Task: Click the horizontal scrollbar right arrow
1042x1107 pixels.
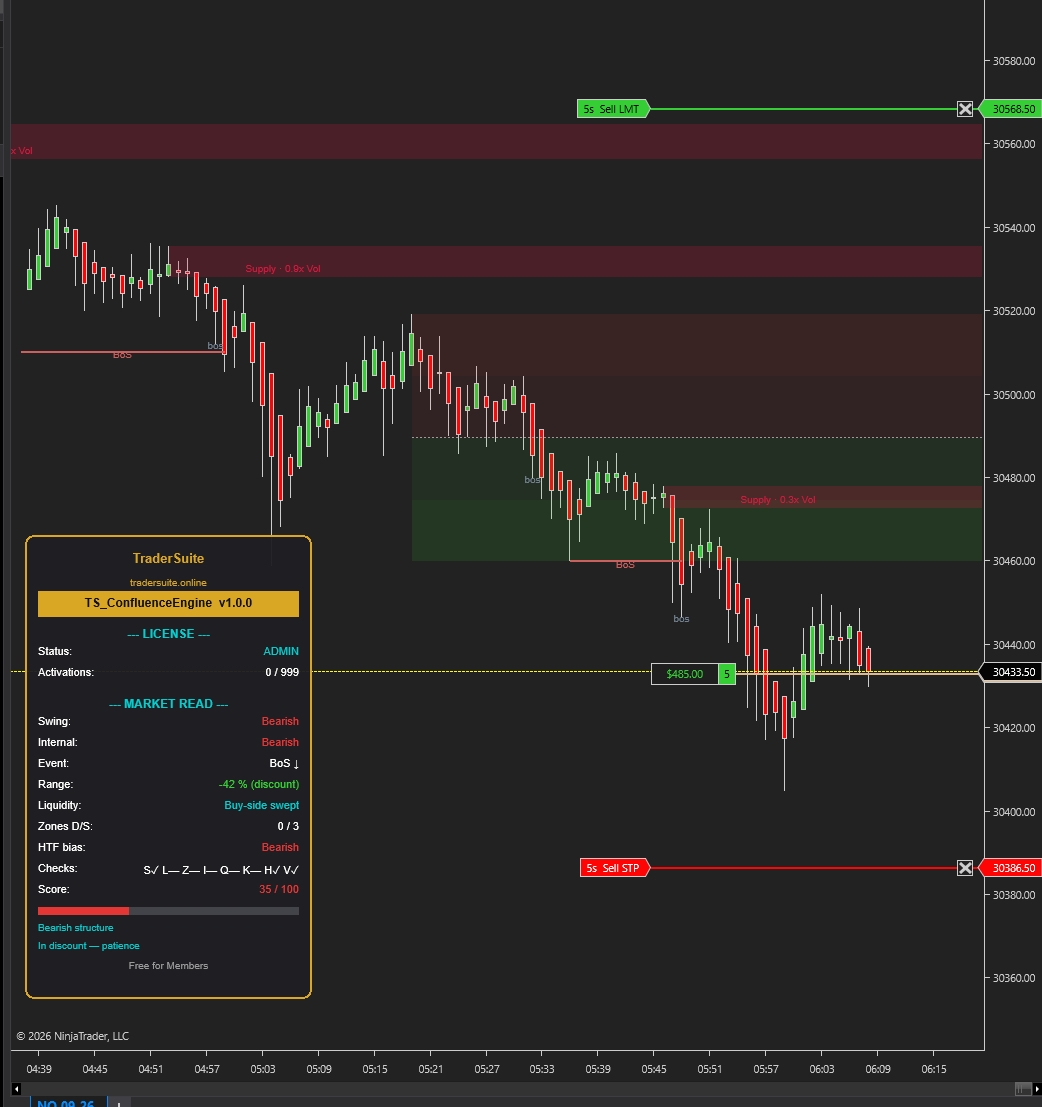Action: tap(1036, 1089)
